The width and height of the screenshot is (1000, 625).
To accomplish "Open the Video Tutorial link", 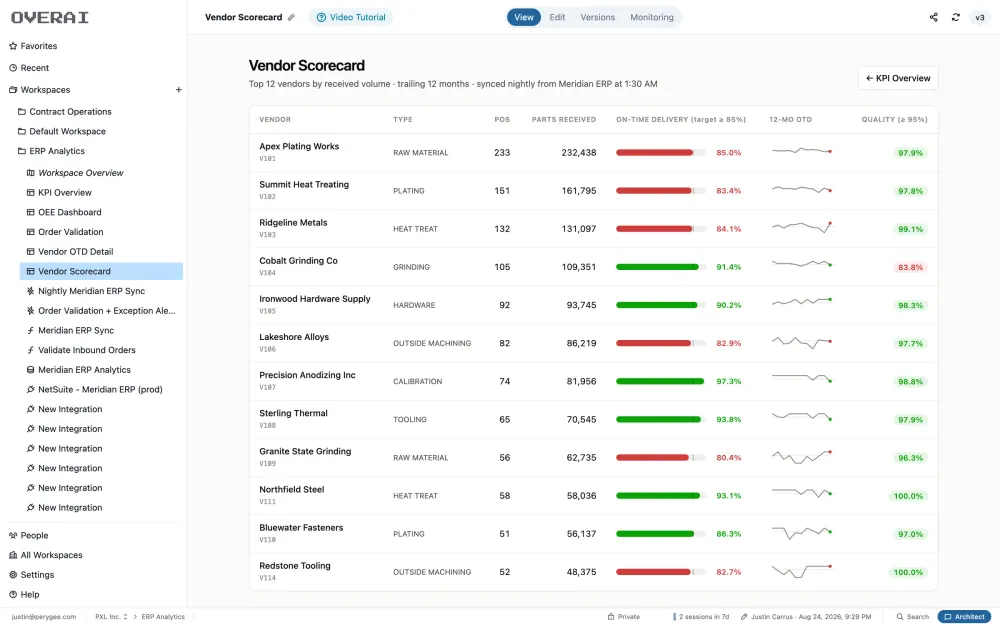I will tap(351, 17).
